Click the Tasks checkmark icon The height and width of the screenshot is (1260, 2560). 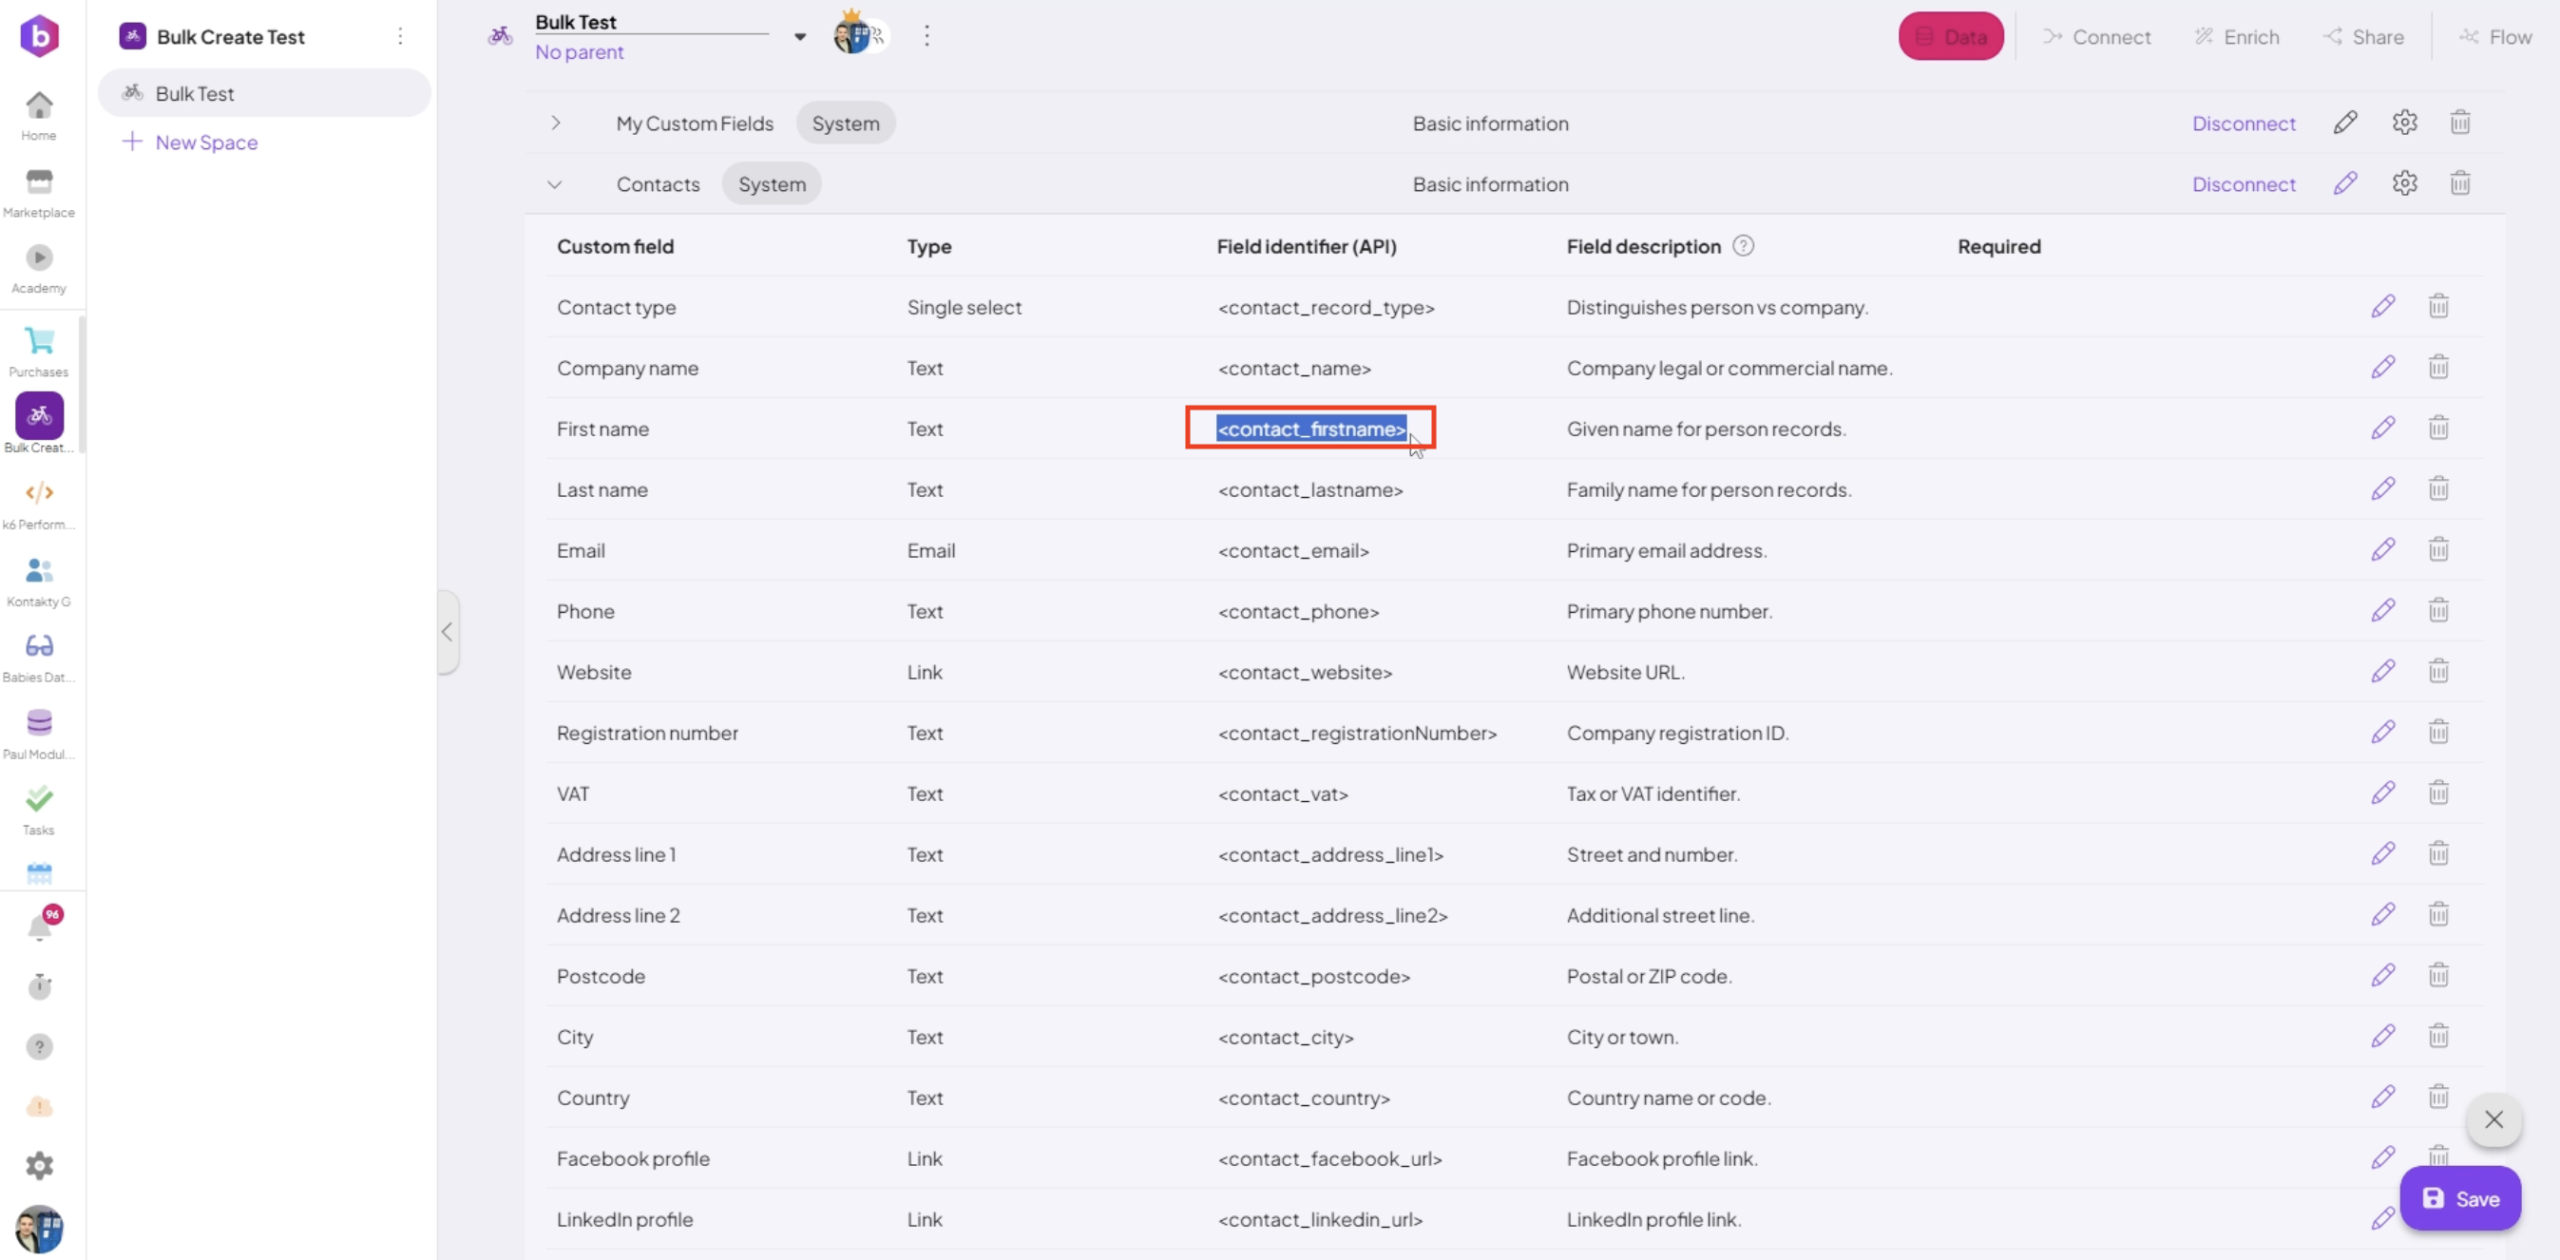(39, 800)
